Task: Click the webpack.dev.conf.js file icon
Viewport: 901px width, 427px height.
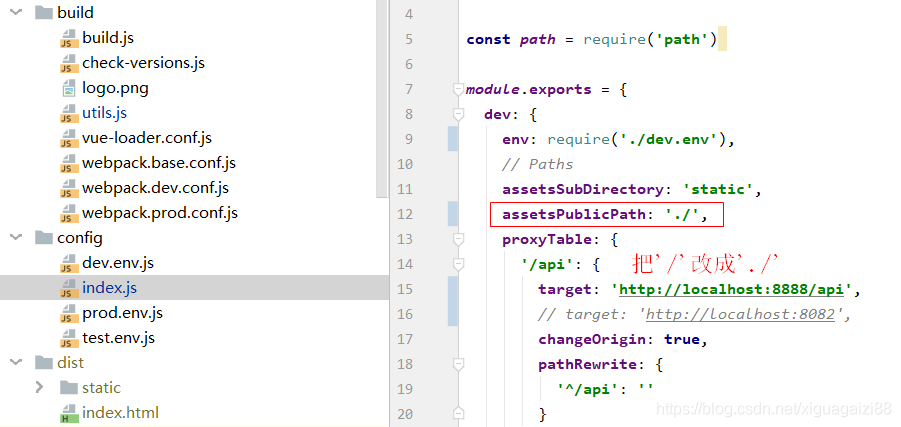Action: coord(68,189)
